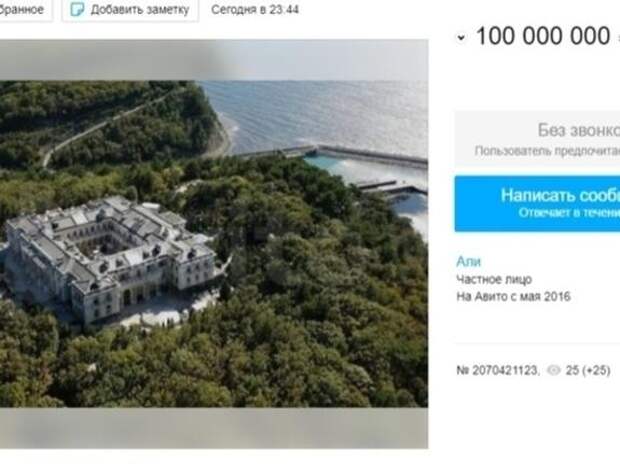
Task: Open seller profile link Али
Action: [x=465, y=262]
